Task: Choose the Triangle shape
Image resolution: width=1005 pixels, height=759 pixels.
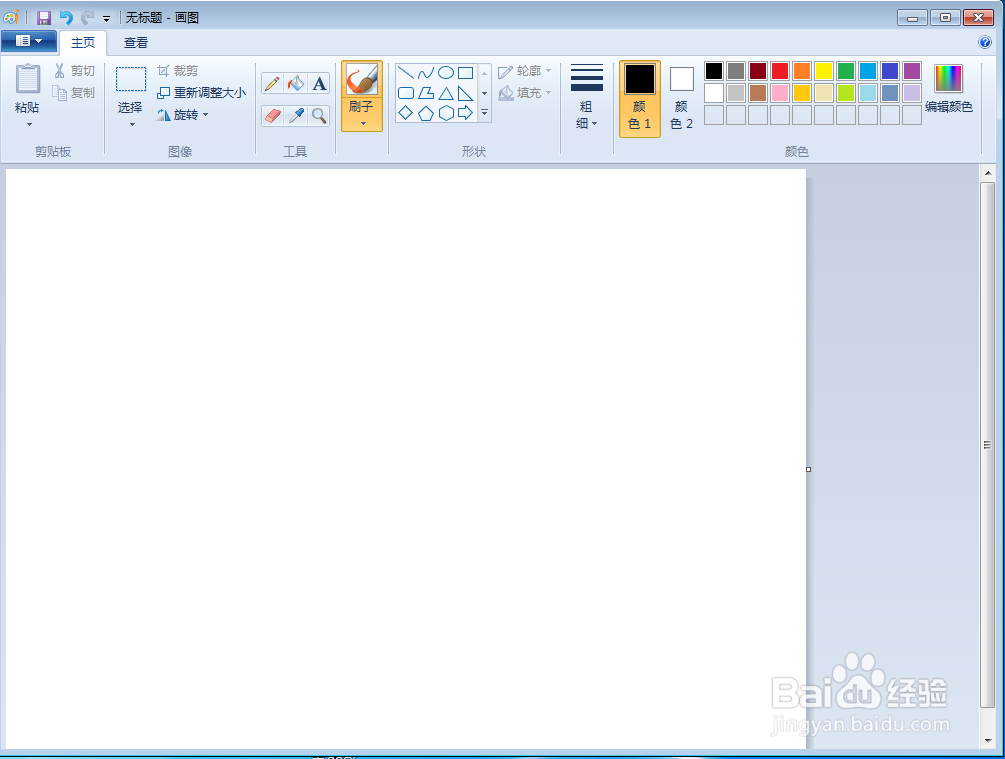Action: click(x=446, y=93)
